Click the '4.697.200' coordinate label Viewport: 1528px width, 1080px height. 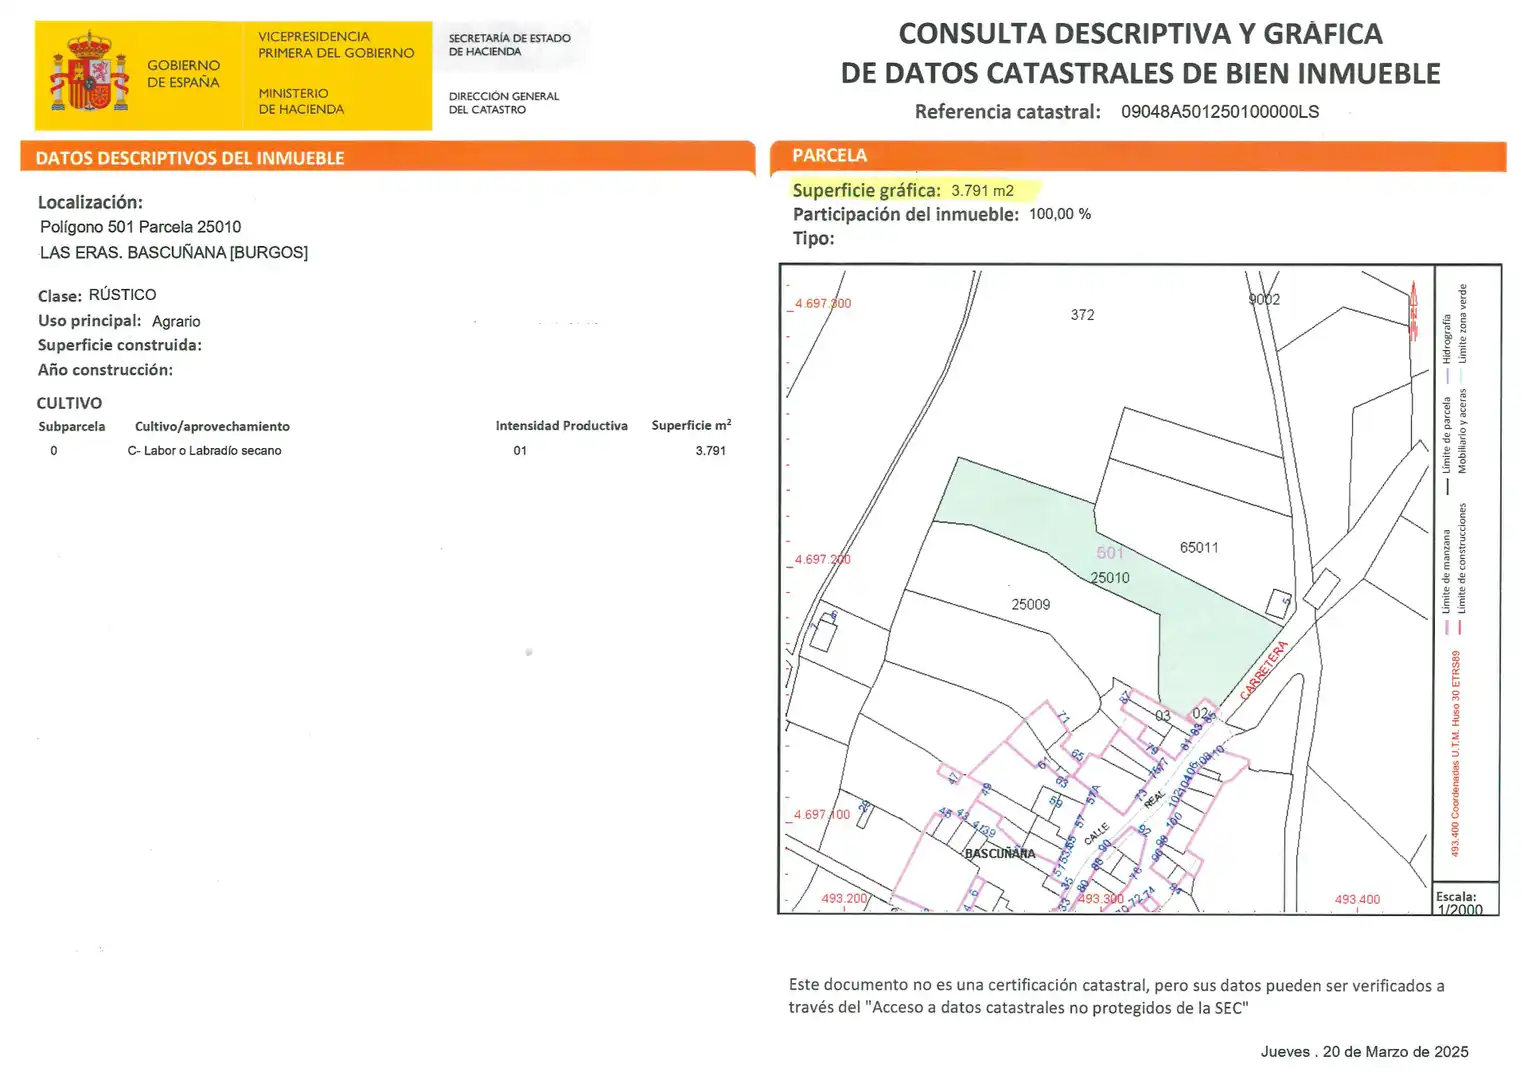[x=822, y=559]
